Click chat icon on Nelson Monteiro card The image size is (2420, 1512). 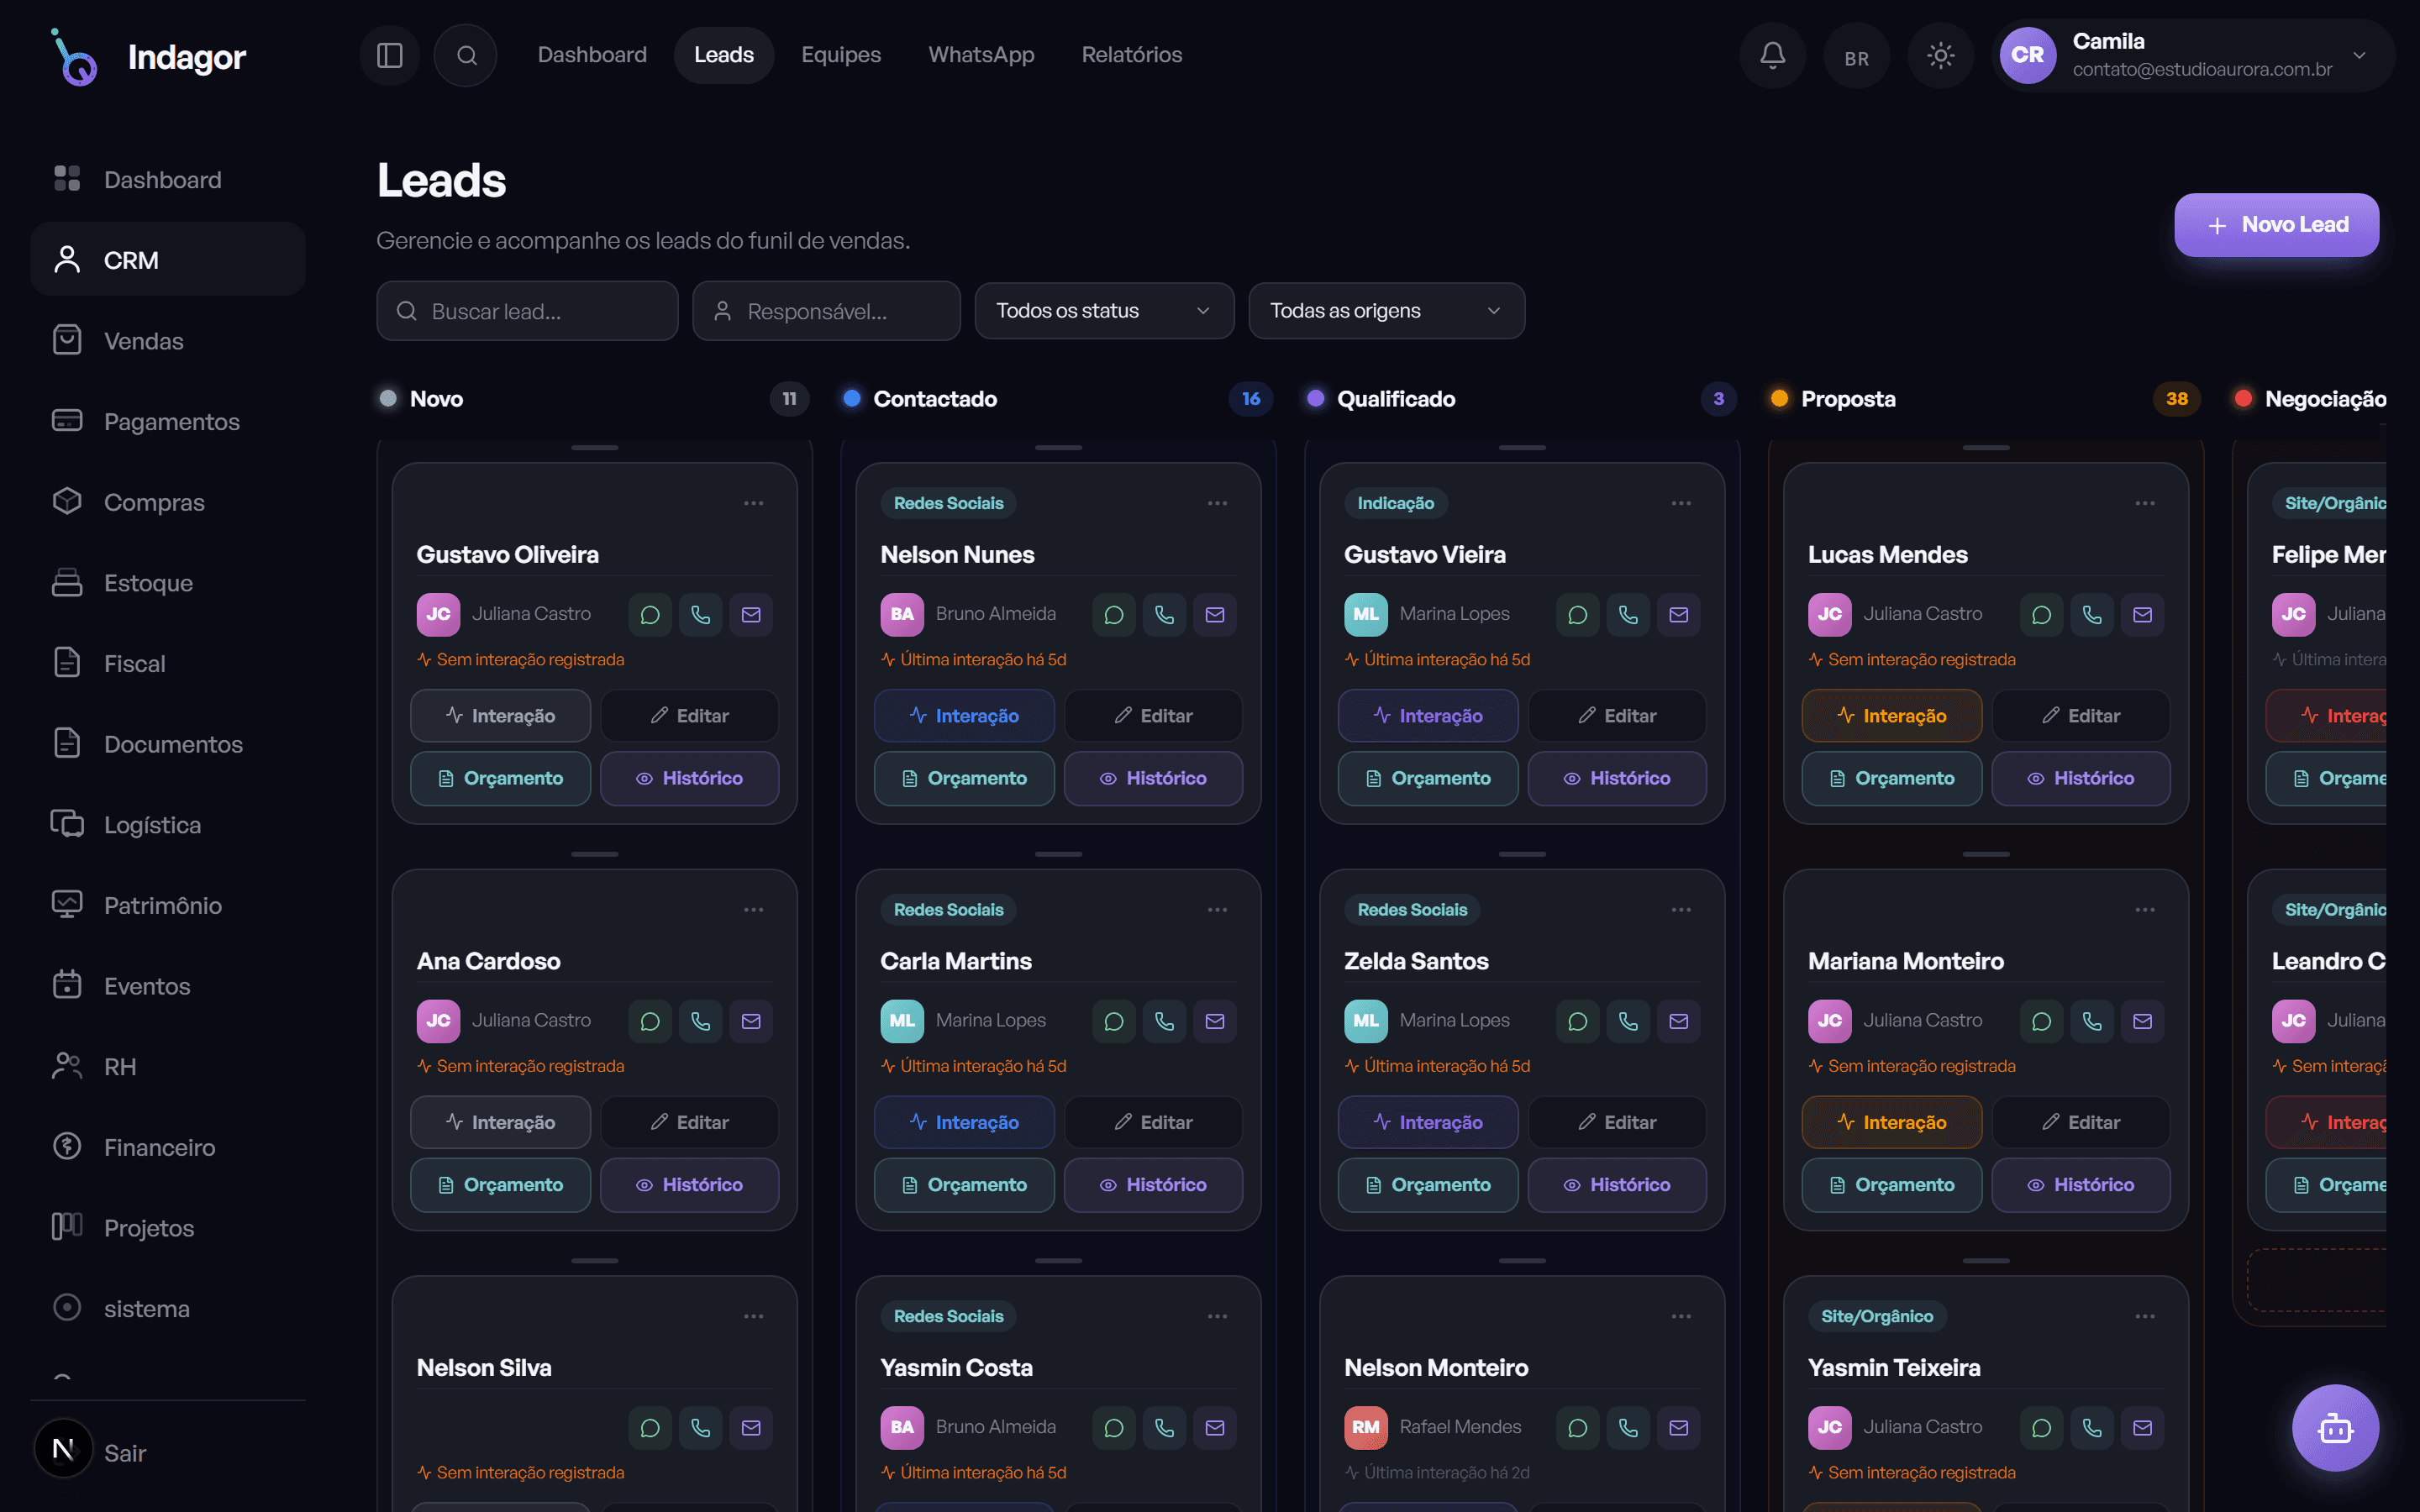click(x=1578, y=1428)
